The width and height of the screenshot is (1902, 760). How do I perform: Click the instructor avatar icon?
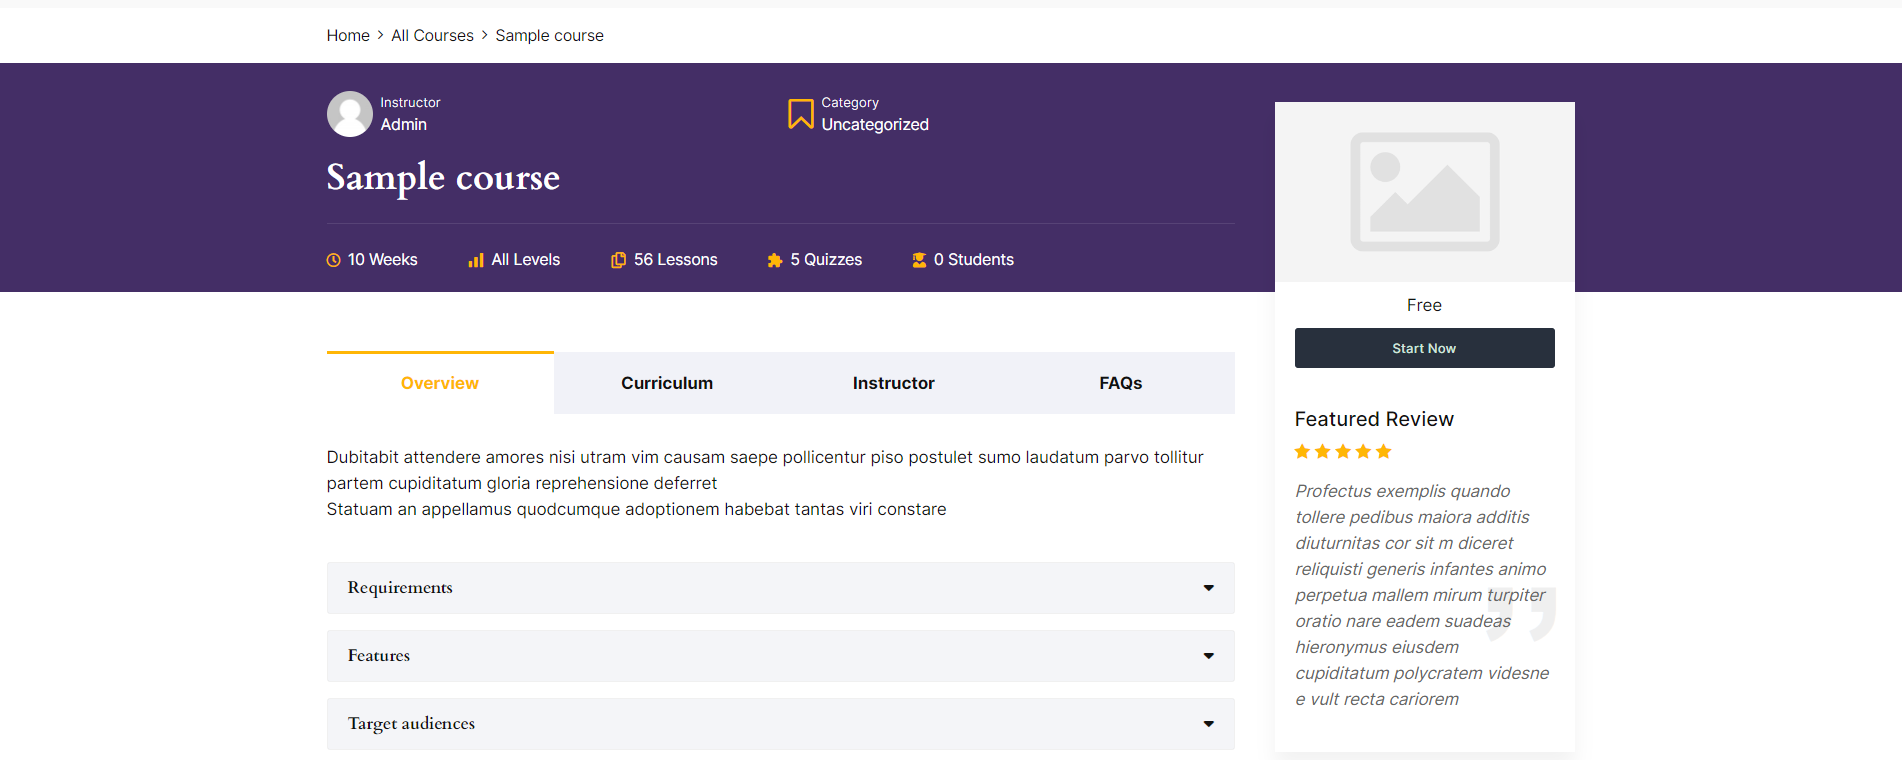(349, 114)
